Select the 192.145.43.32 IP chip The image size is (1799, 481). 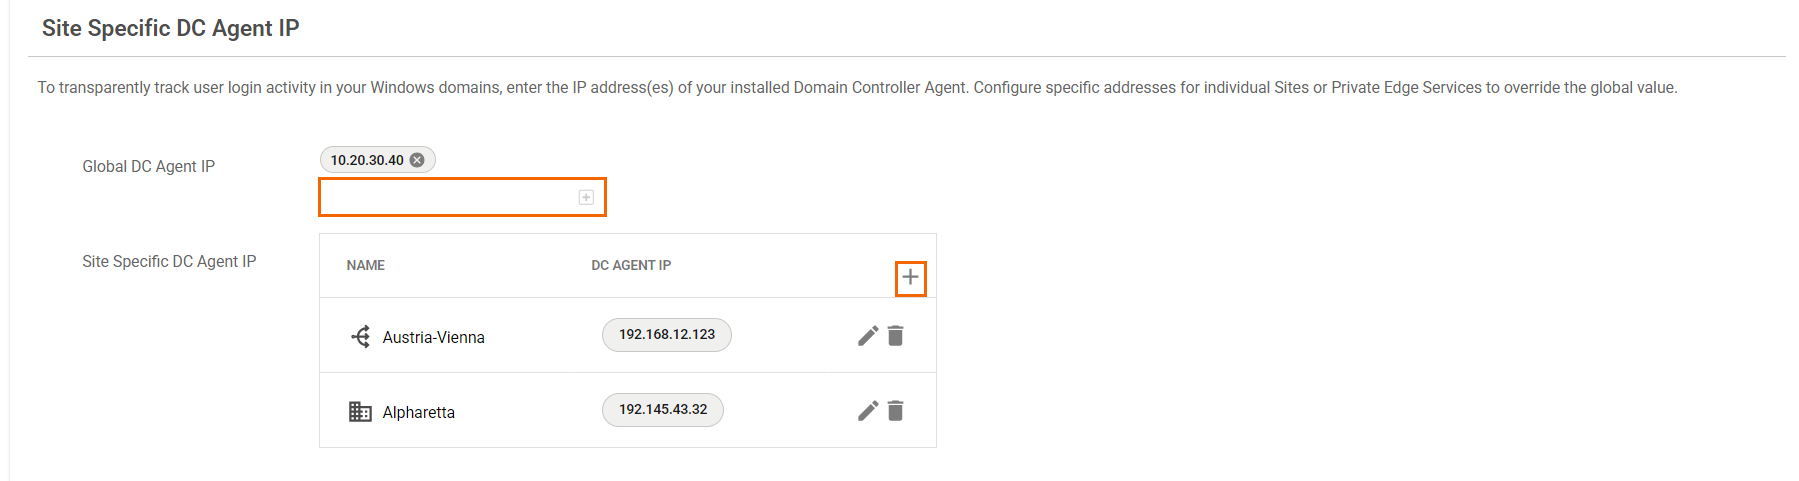(662, 410)
